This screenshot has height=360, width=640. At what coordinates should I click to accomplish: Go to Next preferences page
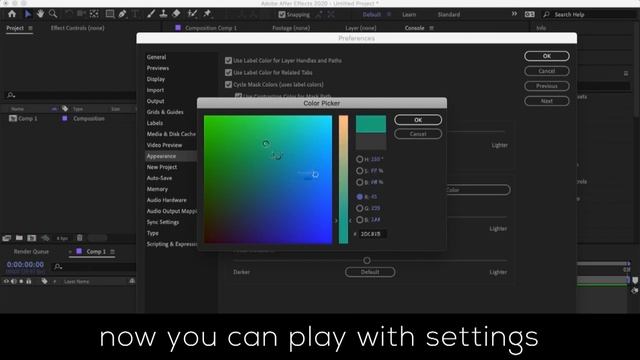tap(547, 101)
